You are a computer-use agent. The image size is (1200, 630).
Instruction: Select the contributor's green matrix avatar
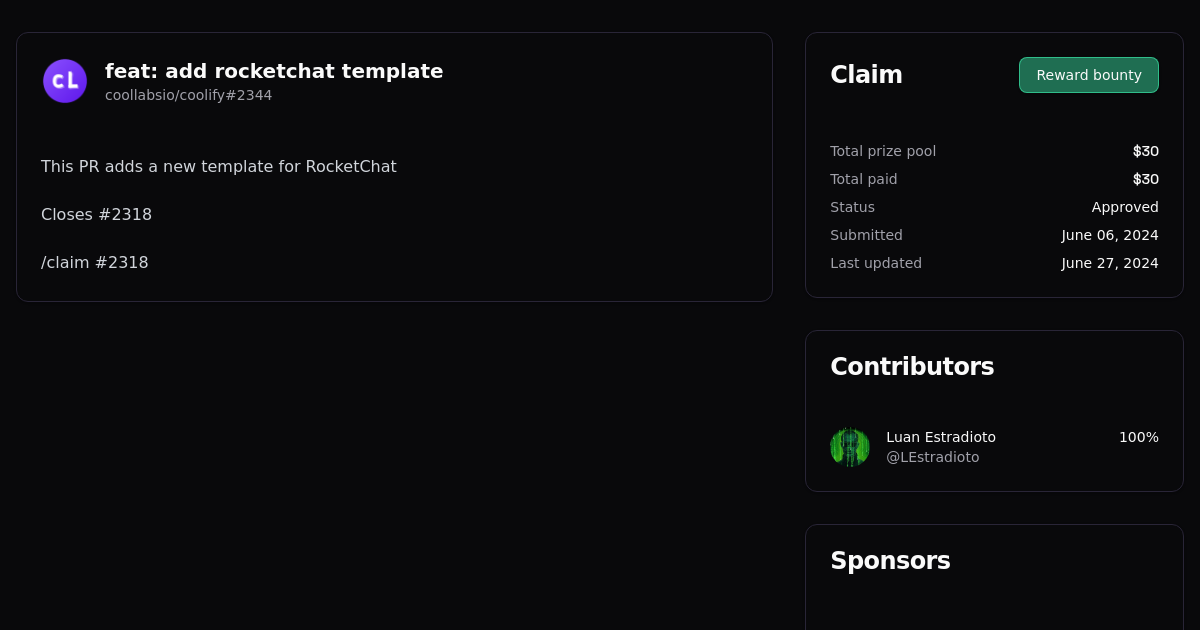click(850, 447)
